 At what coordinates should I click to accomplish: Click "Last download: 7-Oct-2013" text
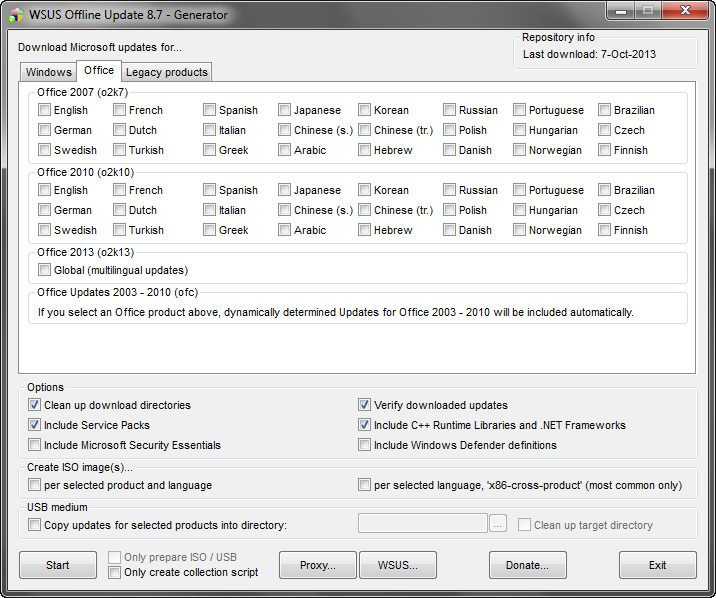(x=589, y=54)
